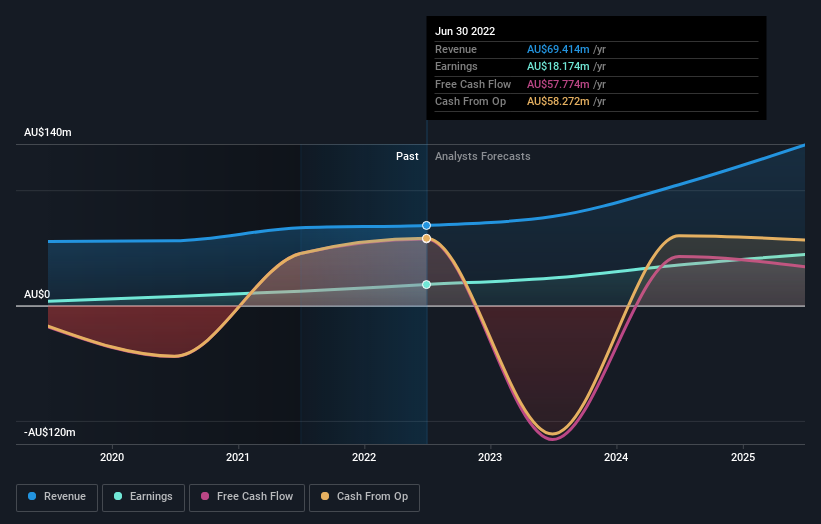Toggle the Revenue legend button
821x524 pixels.
click(57, 497)
